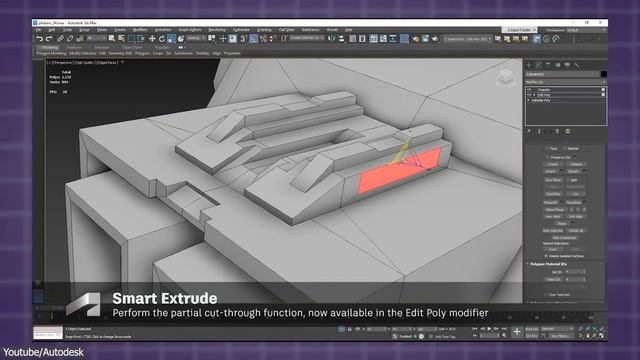Click the Hide Selected button

pyautogui.click(x=553, y=231)
